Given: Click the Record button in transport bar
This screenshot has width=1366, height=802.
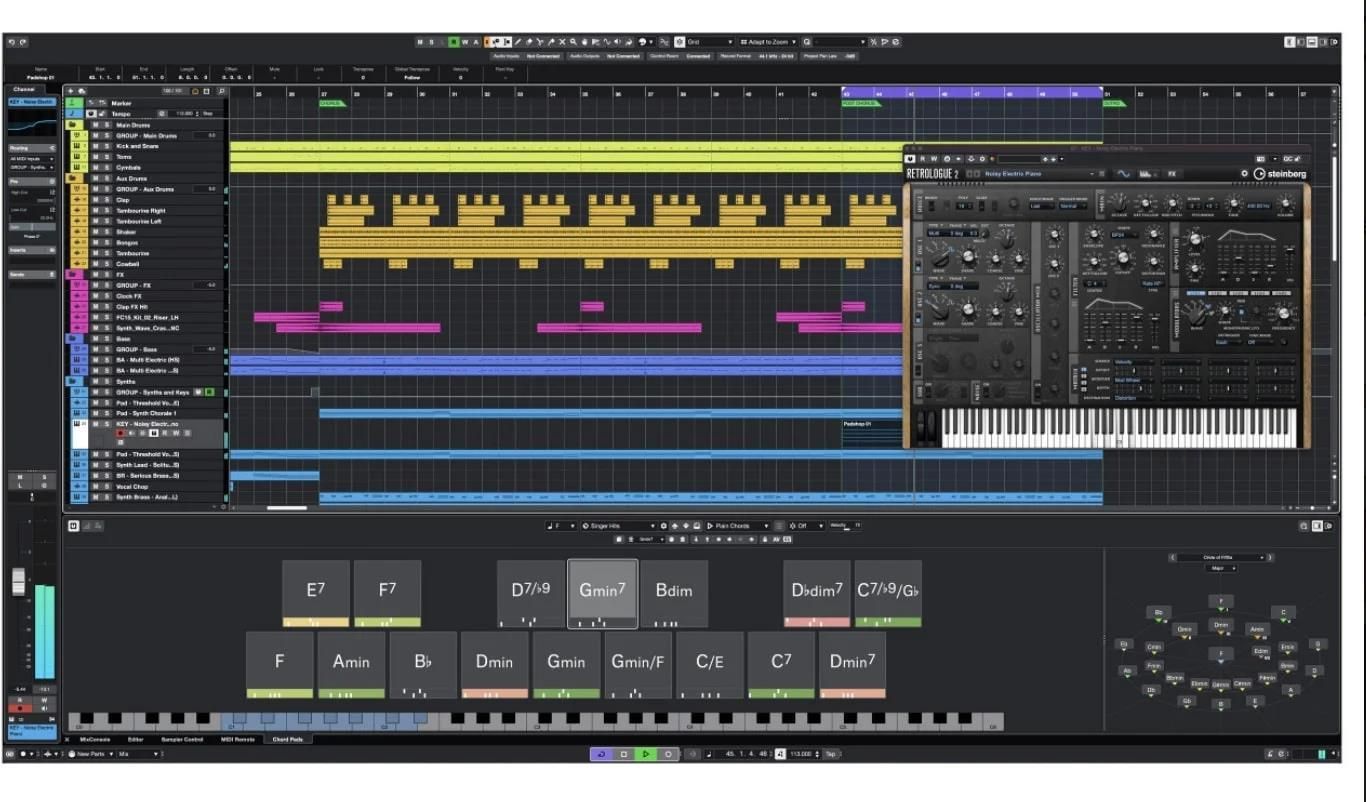Looking at the screenshot, I should tap(668, 754).
